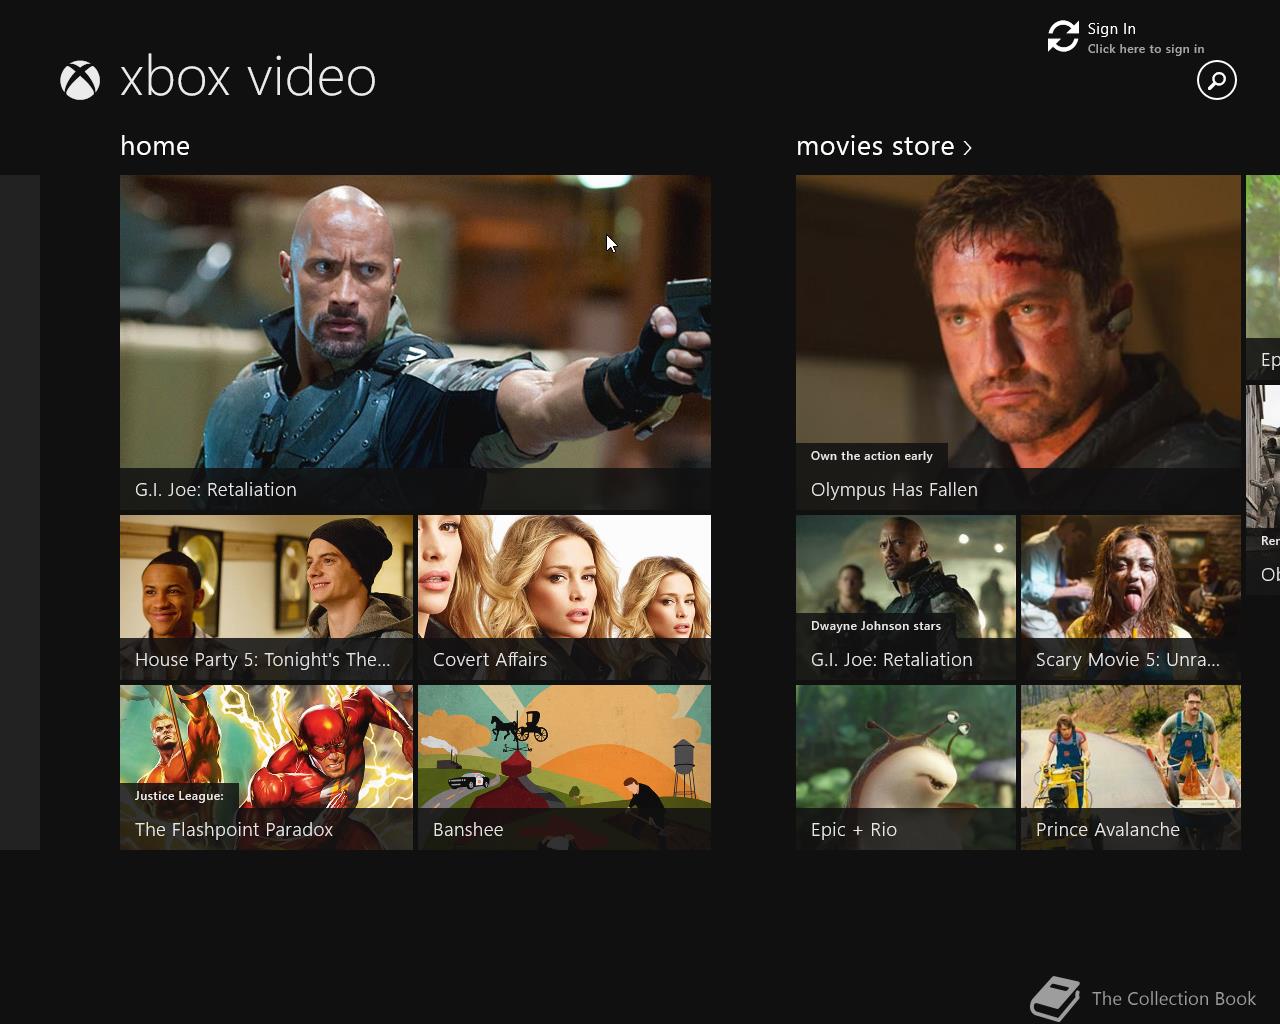Open the Epic + Rio tile
Viewport: 1280px width, 1024px height.
point(906,767)
